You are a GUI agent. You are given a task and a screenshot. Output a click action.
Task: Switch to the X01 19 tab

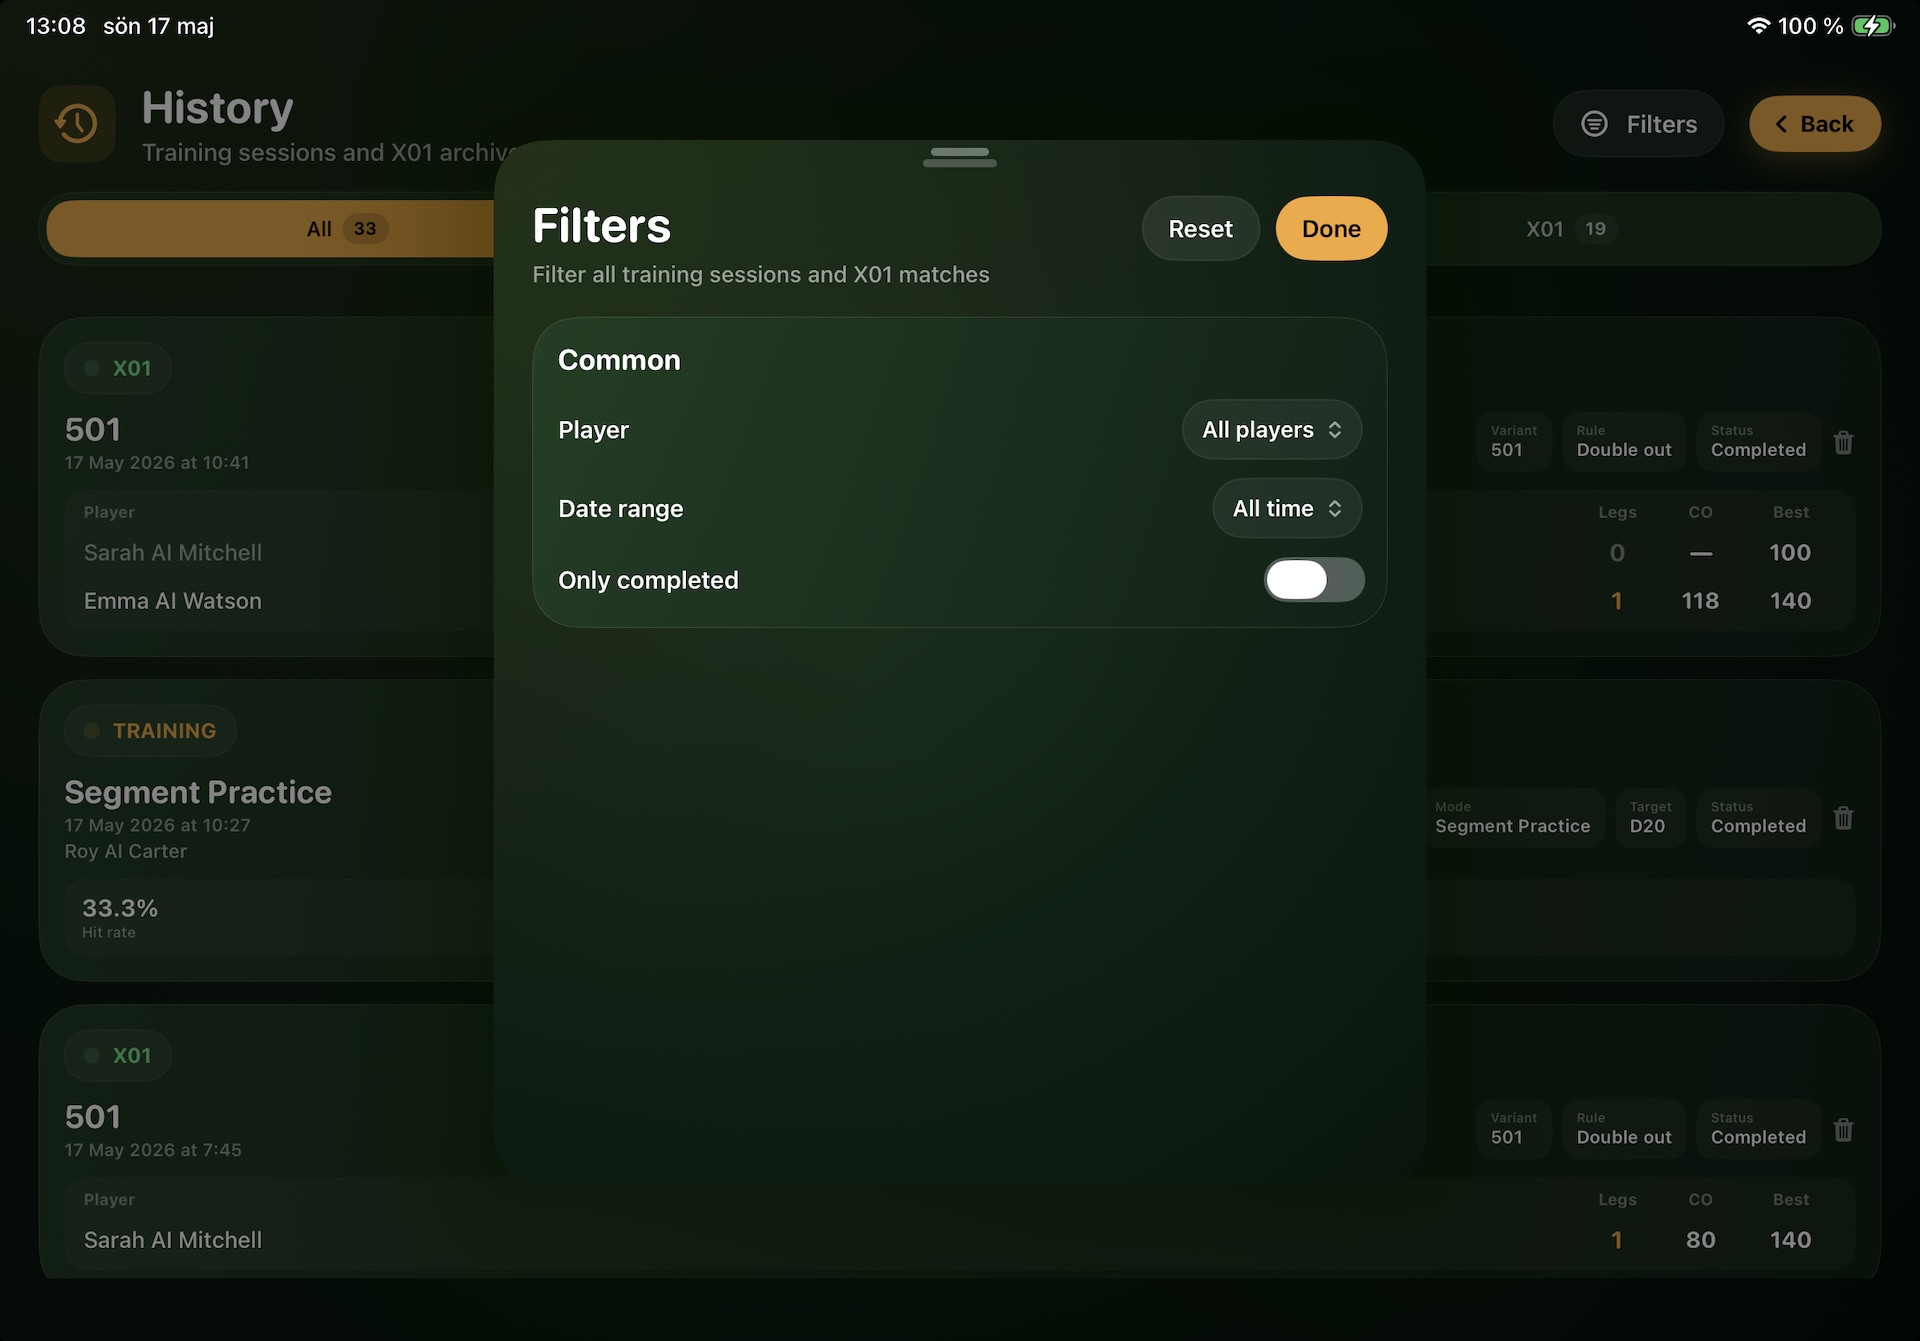(x=1569, y=229)
